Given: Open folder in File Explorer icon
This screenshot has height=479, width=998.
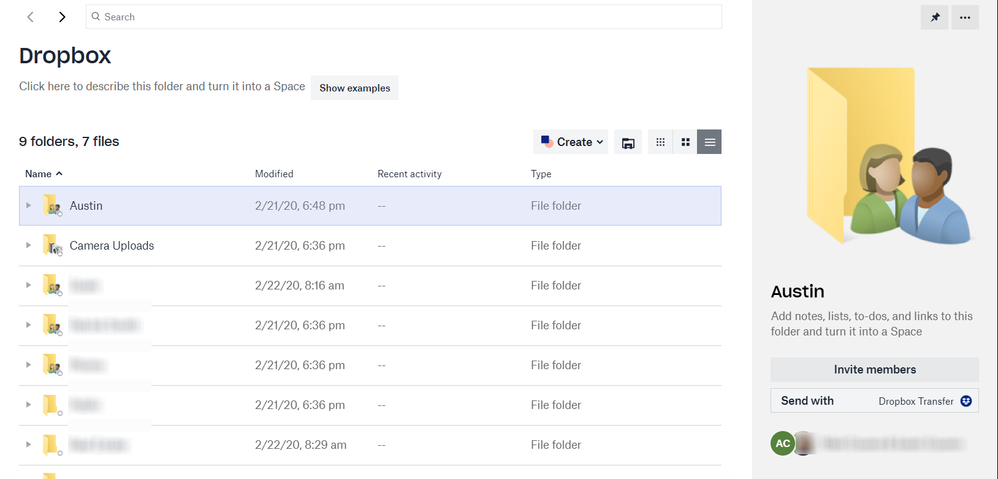Looking at the screenshot, I should pos(628,142).
